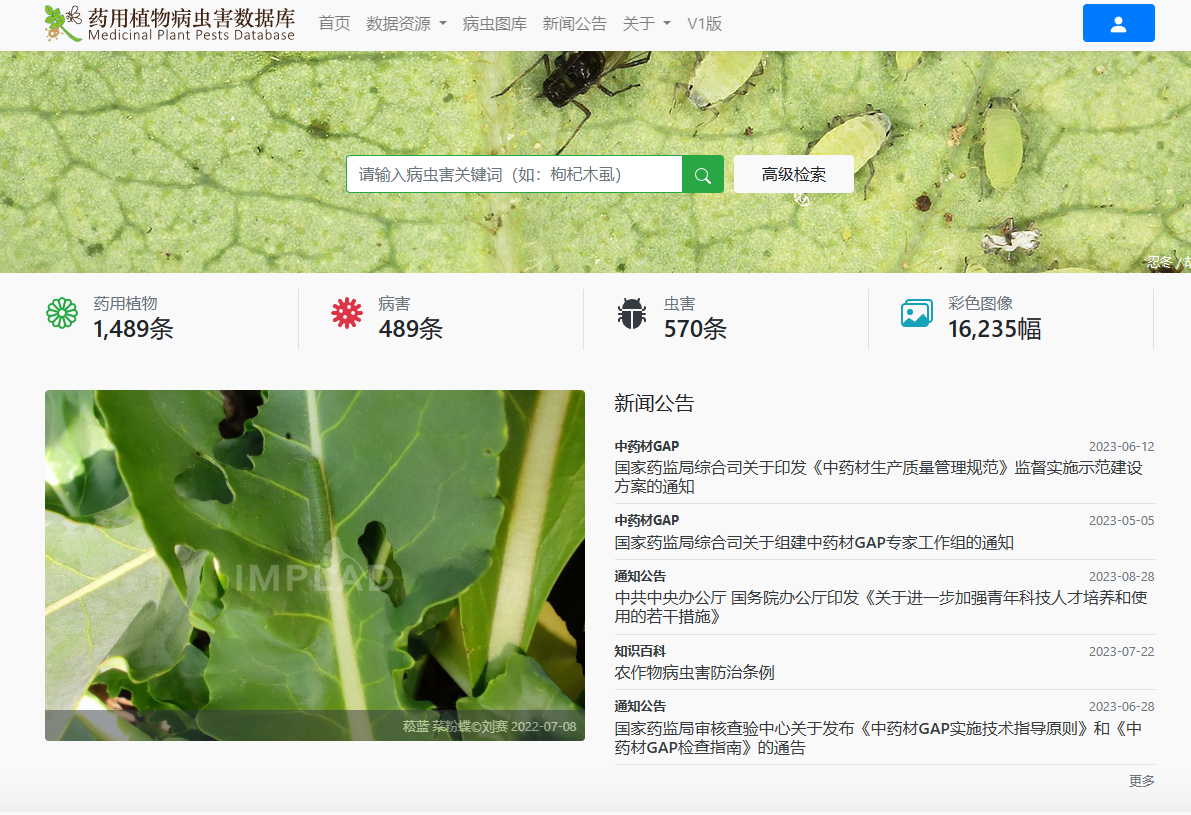Click the 知识百科 category label
Screen dimensions: 1191x815
point(640,651)
